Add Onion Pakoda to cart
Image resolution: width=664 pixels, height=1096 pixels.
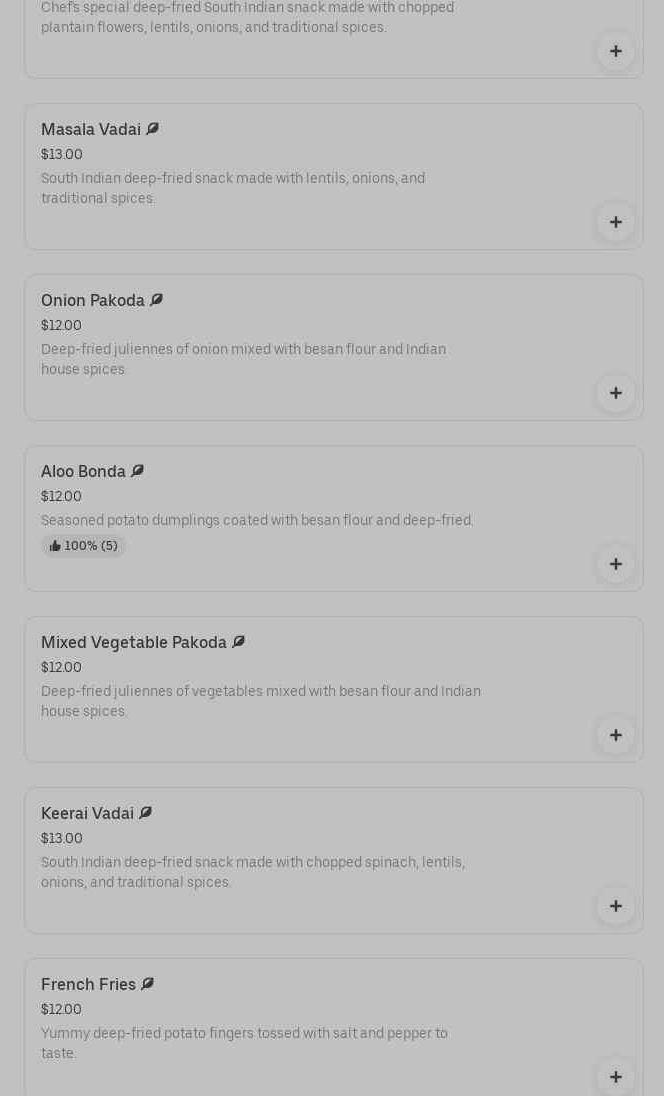click(x=615, y=393)
